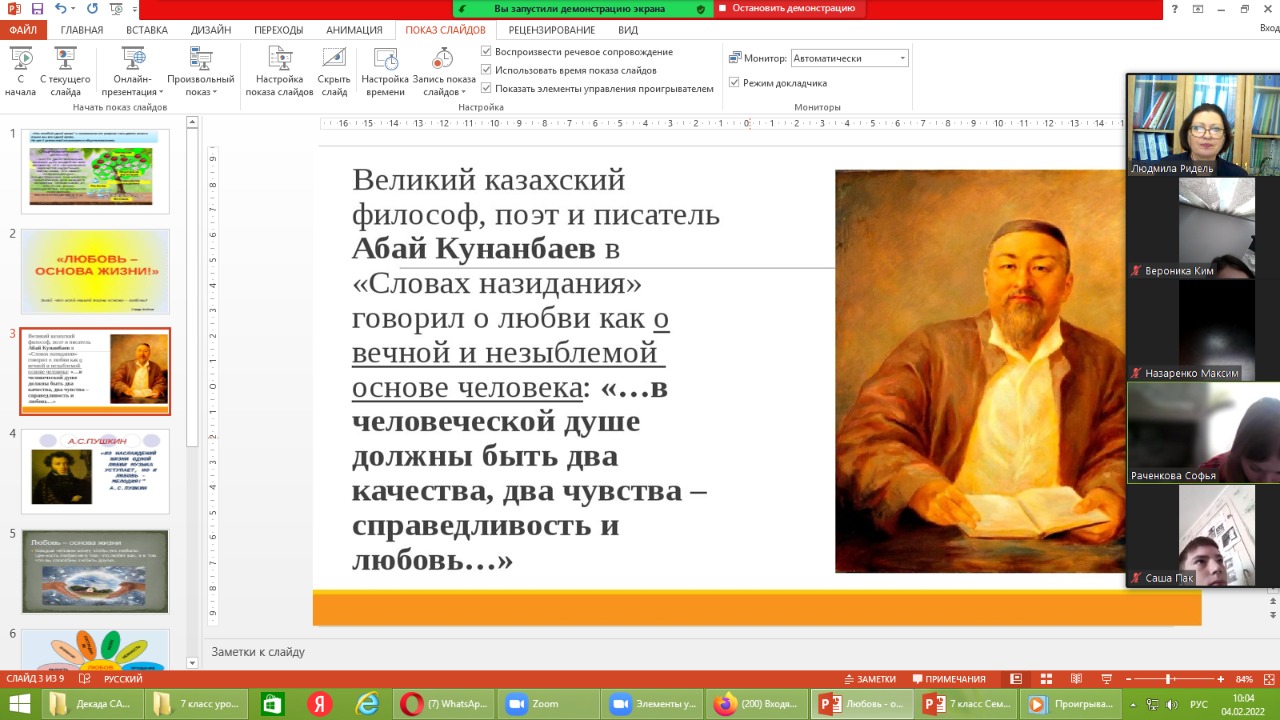
Task: Click the Undo arrow icon
Action: (x=61, y=9)
